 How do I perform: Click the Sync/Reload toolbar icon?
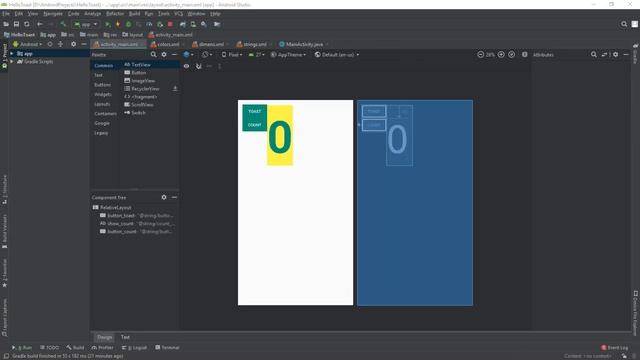[x=27, y=24]
